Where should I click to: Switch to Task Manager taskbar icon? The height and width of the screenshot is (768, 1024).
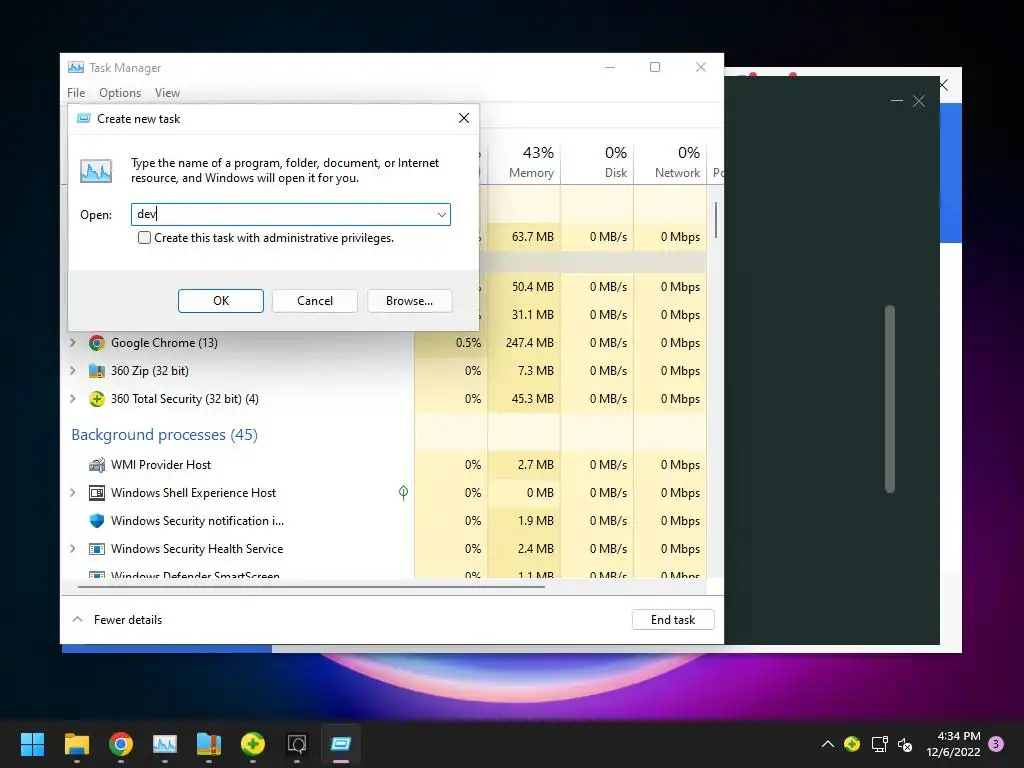click(165, 744)
